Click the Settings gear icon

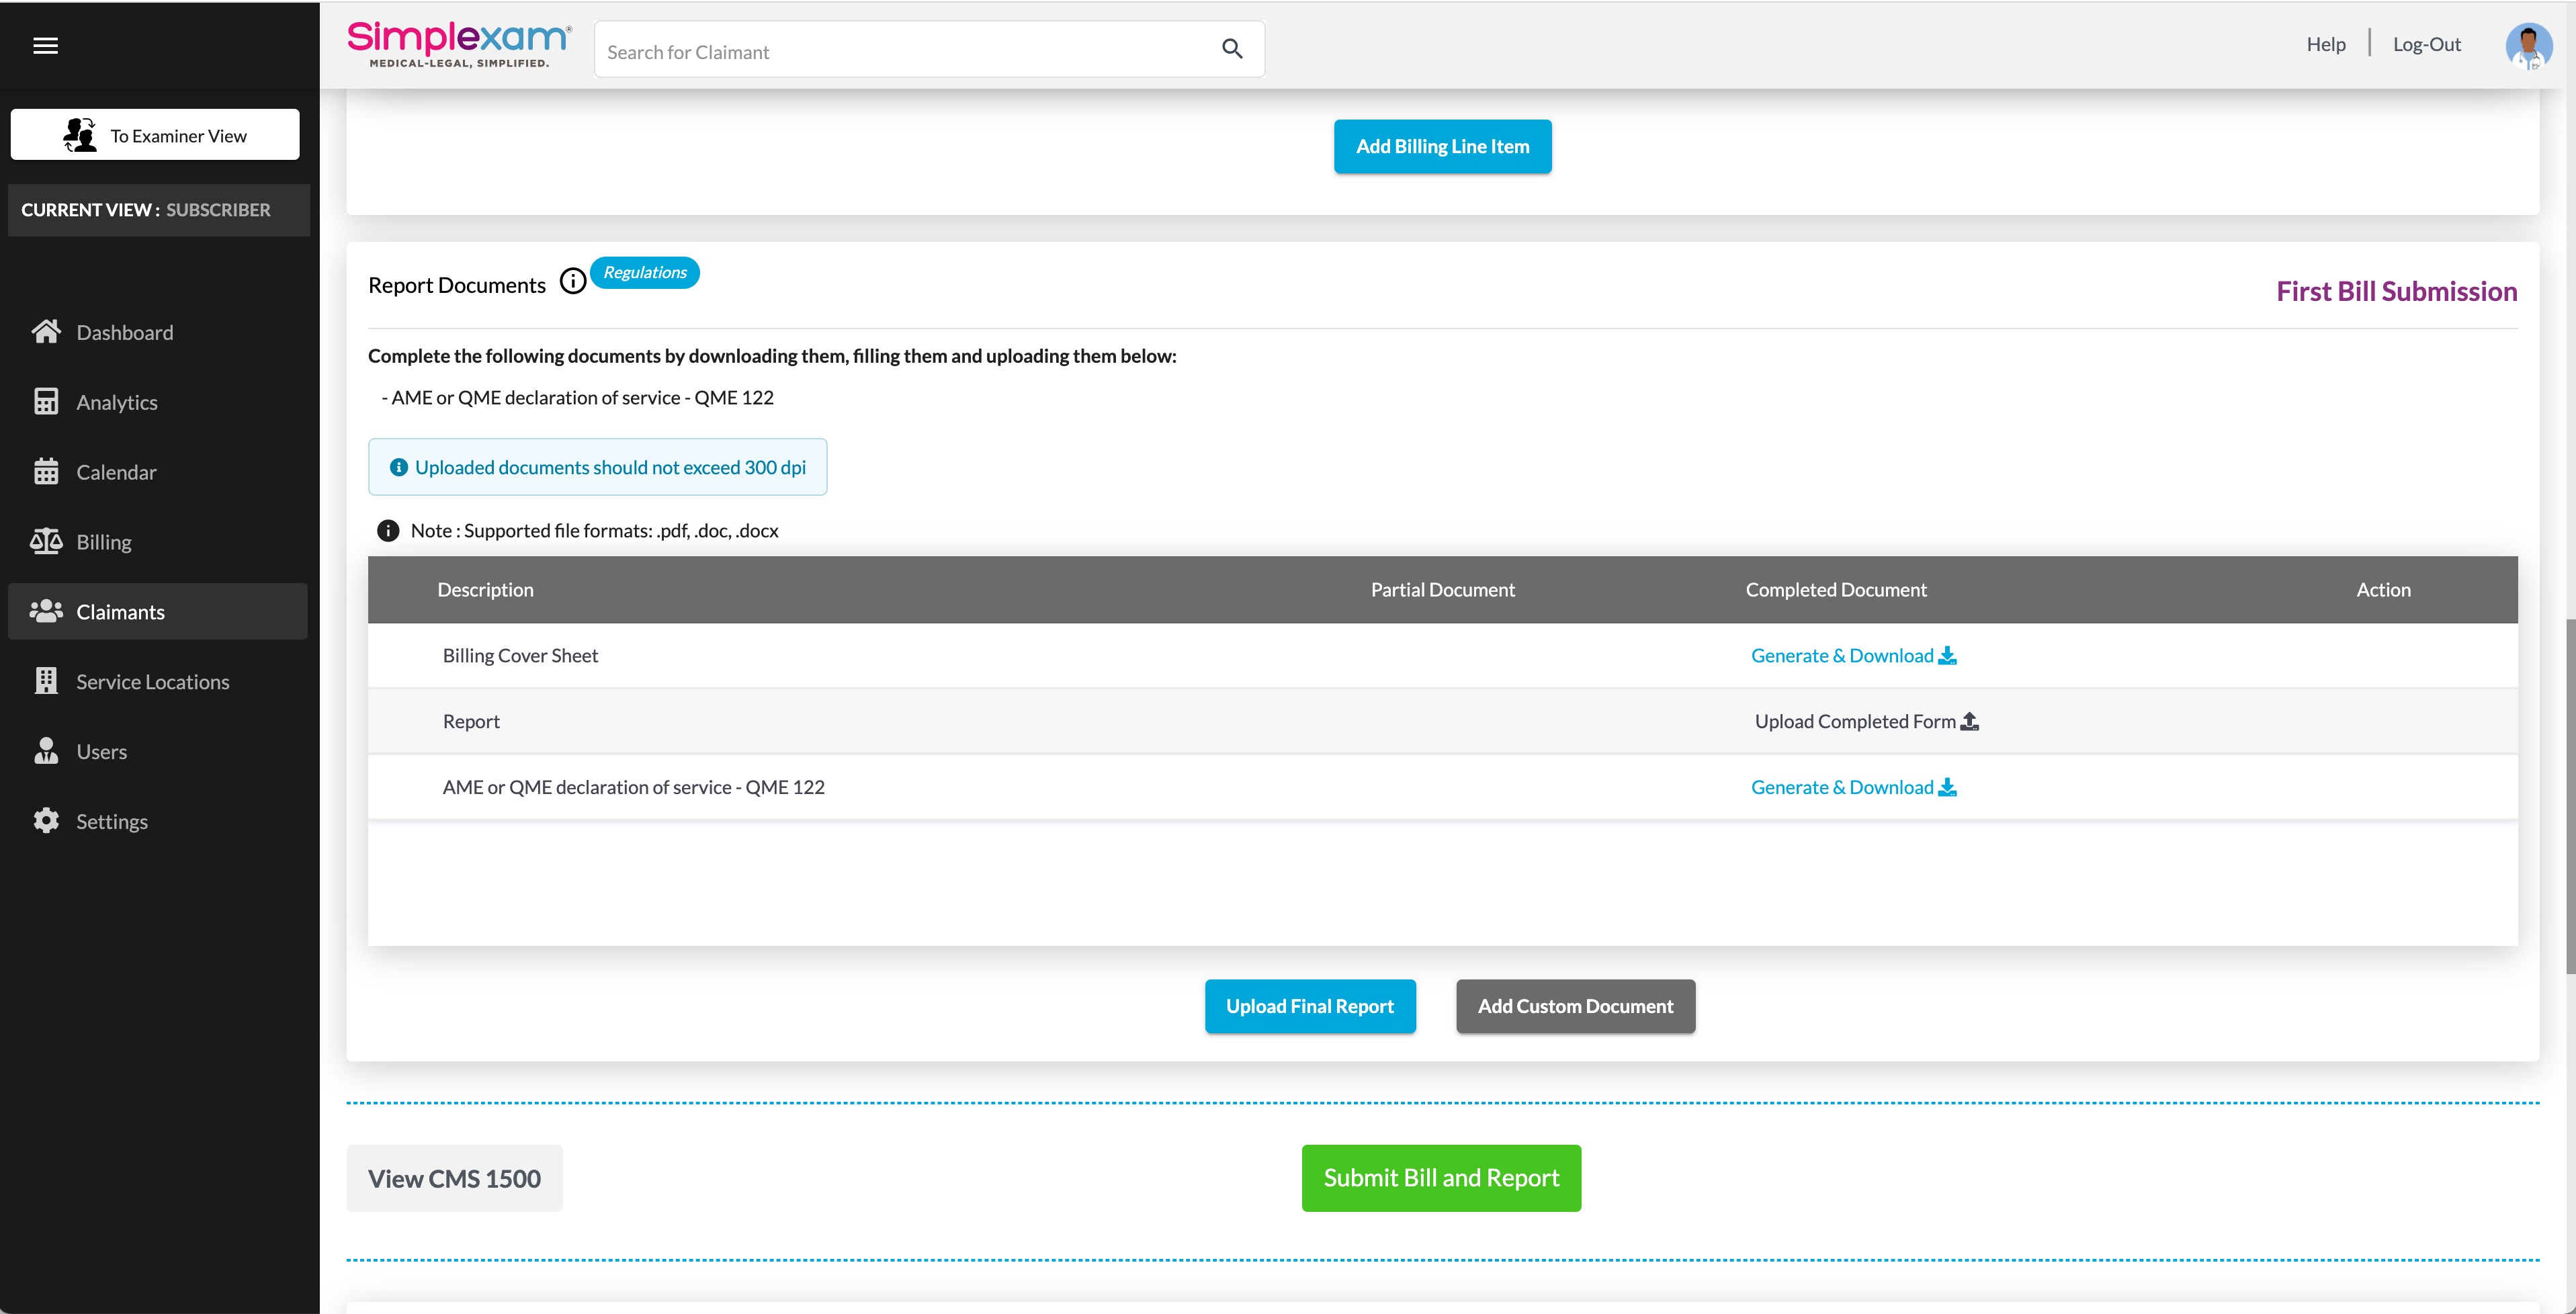[x=46, y=821]
